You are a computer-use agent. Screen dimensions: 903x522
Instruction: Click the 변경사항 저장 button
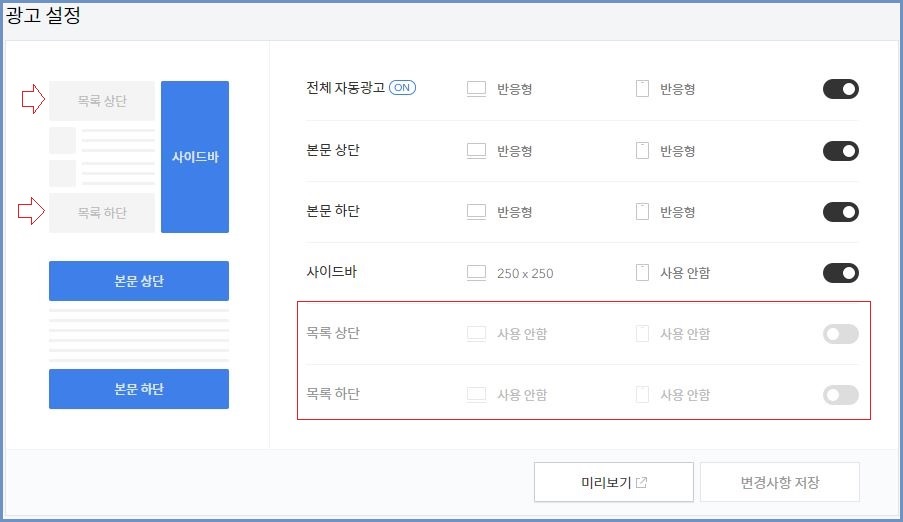780,482
